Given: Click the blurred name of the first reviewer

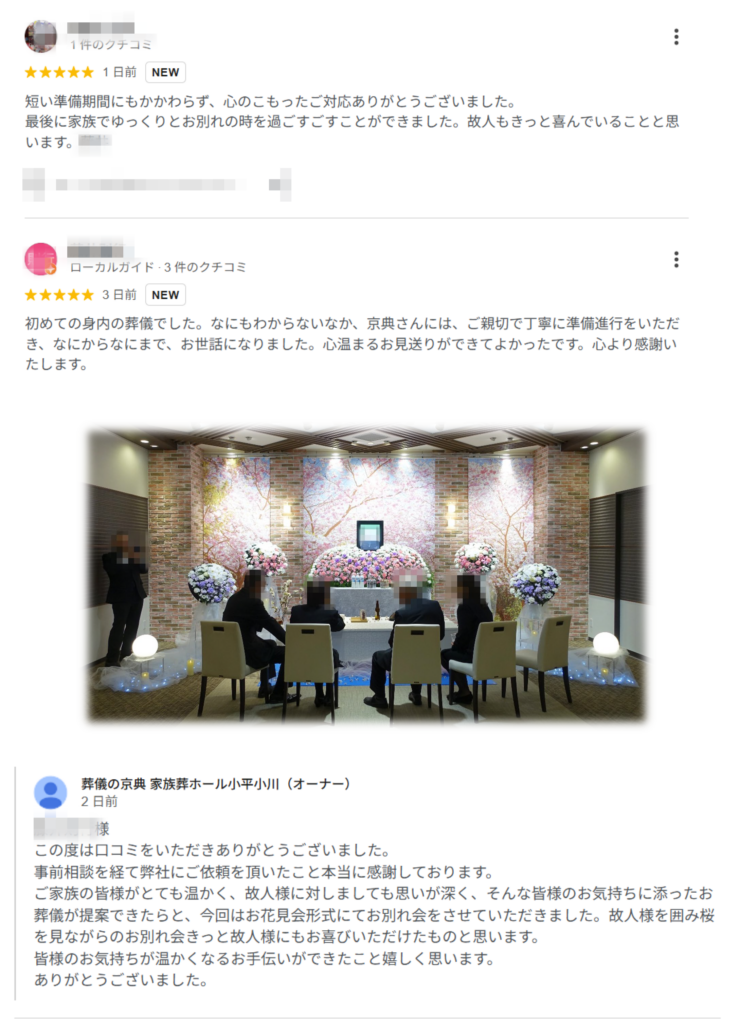Looking at the screenshot, I should point(101,27).
